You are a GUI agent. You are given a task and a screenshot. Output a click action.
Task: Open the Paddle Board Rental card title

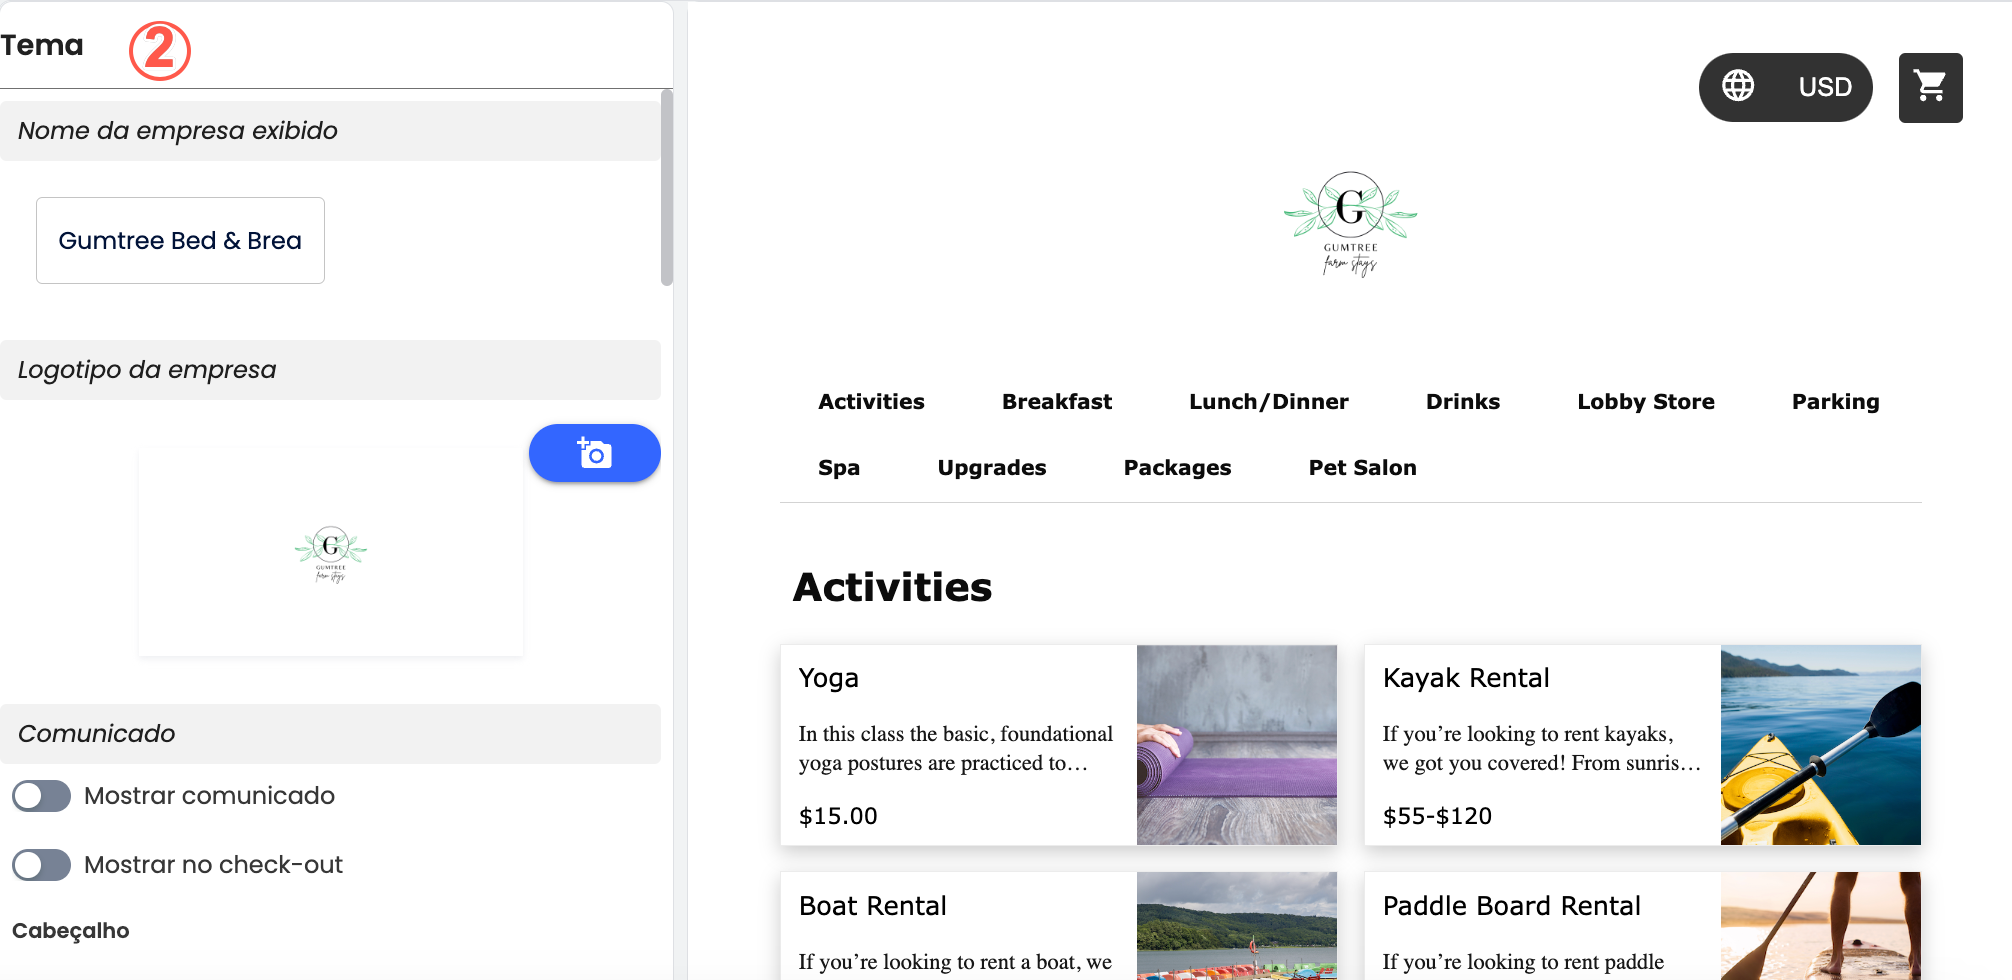coord(1511,906)
